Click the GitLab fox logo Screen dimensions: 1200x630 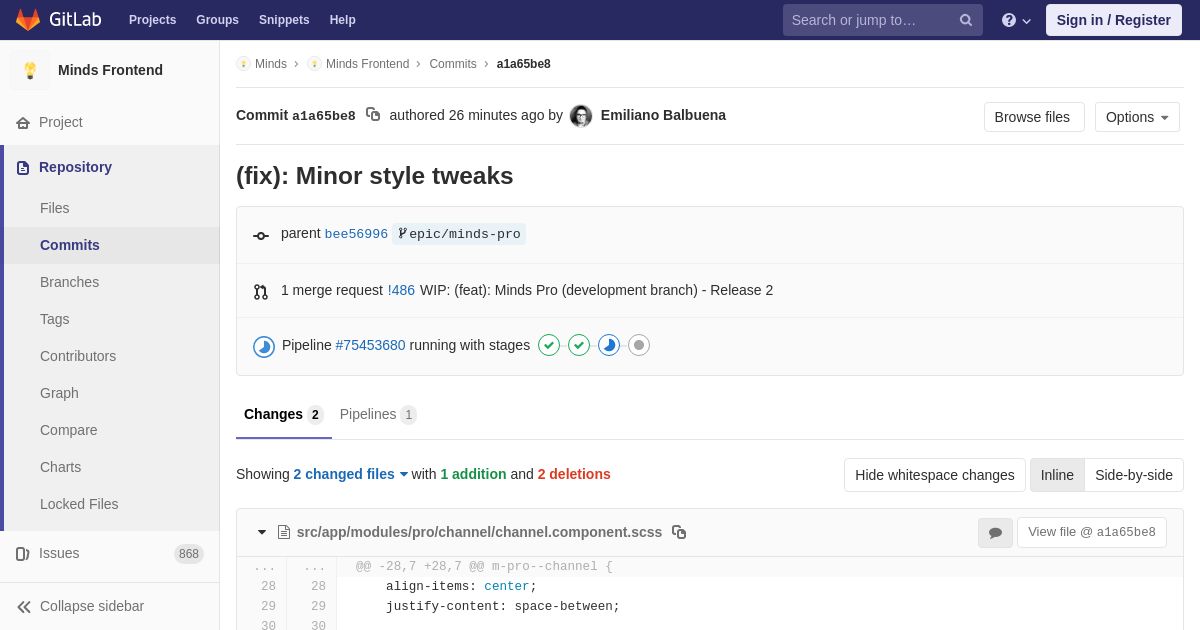pyautogui.click(x=28, y=20)
